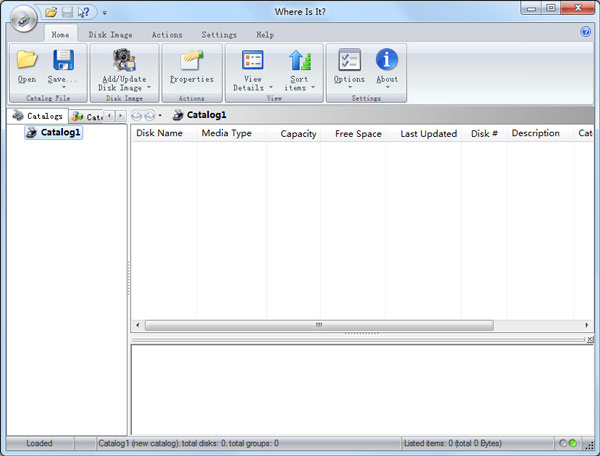Select the partially hidden Categories panel tab

point(87,116)
